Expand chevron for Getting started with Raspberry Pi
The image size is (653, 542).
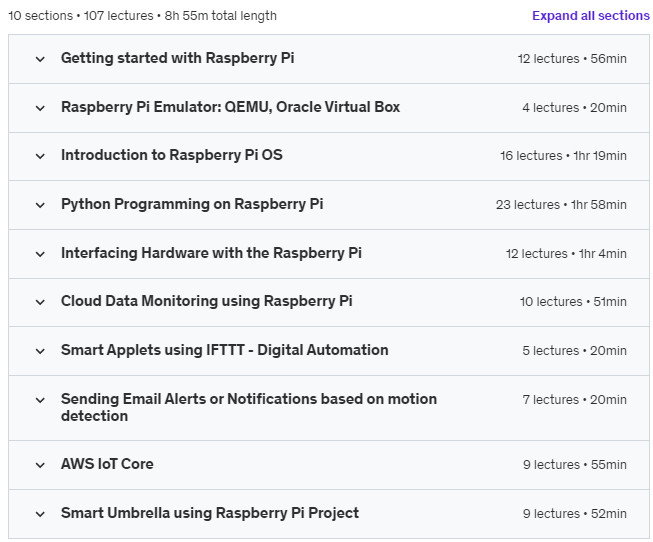click(x=40, y=59)
